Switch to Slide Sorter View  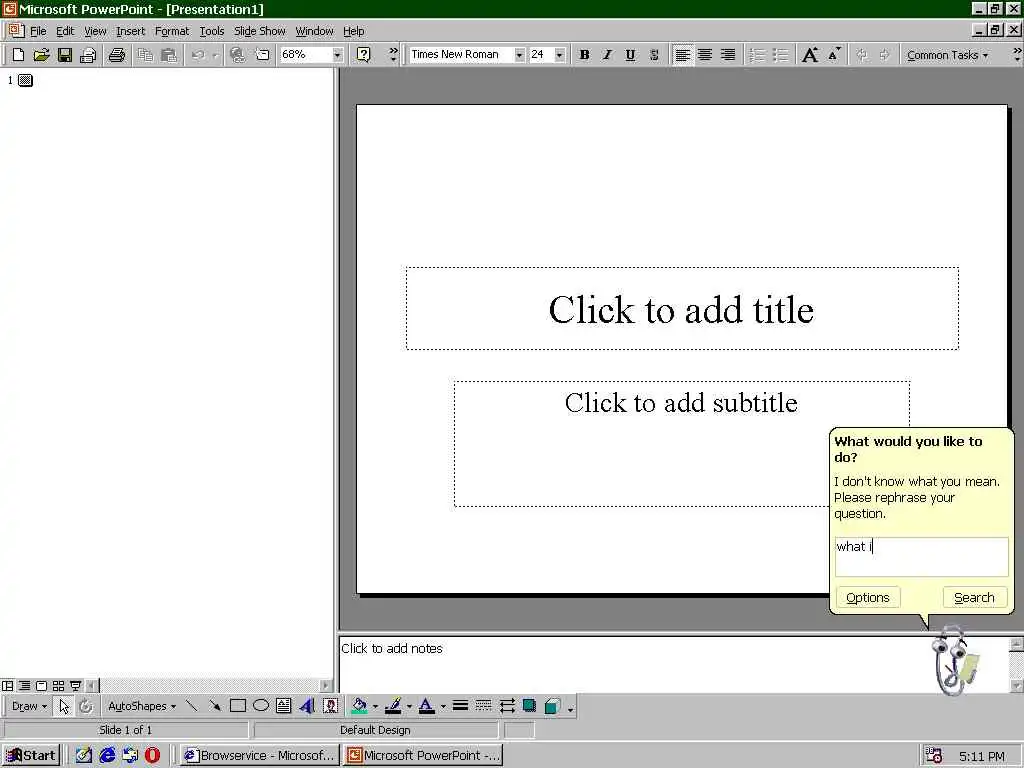pyautogui.click(x=58, y=686)
